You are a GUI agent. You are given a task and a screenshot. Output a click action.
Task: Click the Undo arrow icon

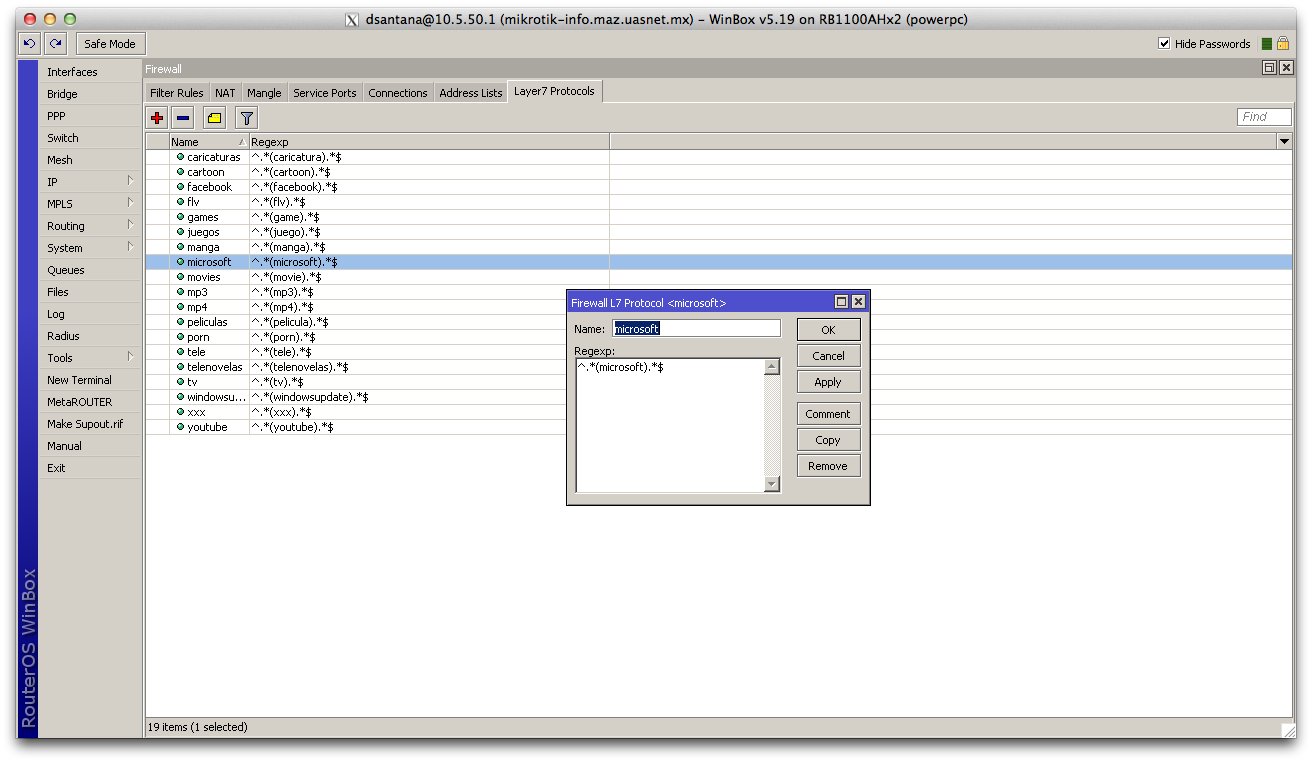click(x=29, y=44)
